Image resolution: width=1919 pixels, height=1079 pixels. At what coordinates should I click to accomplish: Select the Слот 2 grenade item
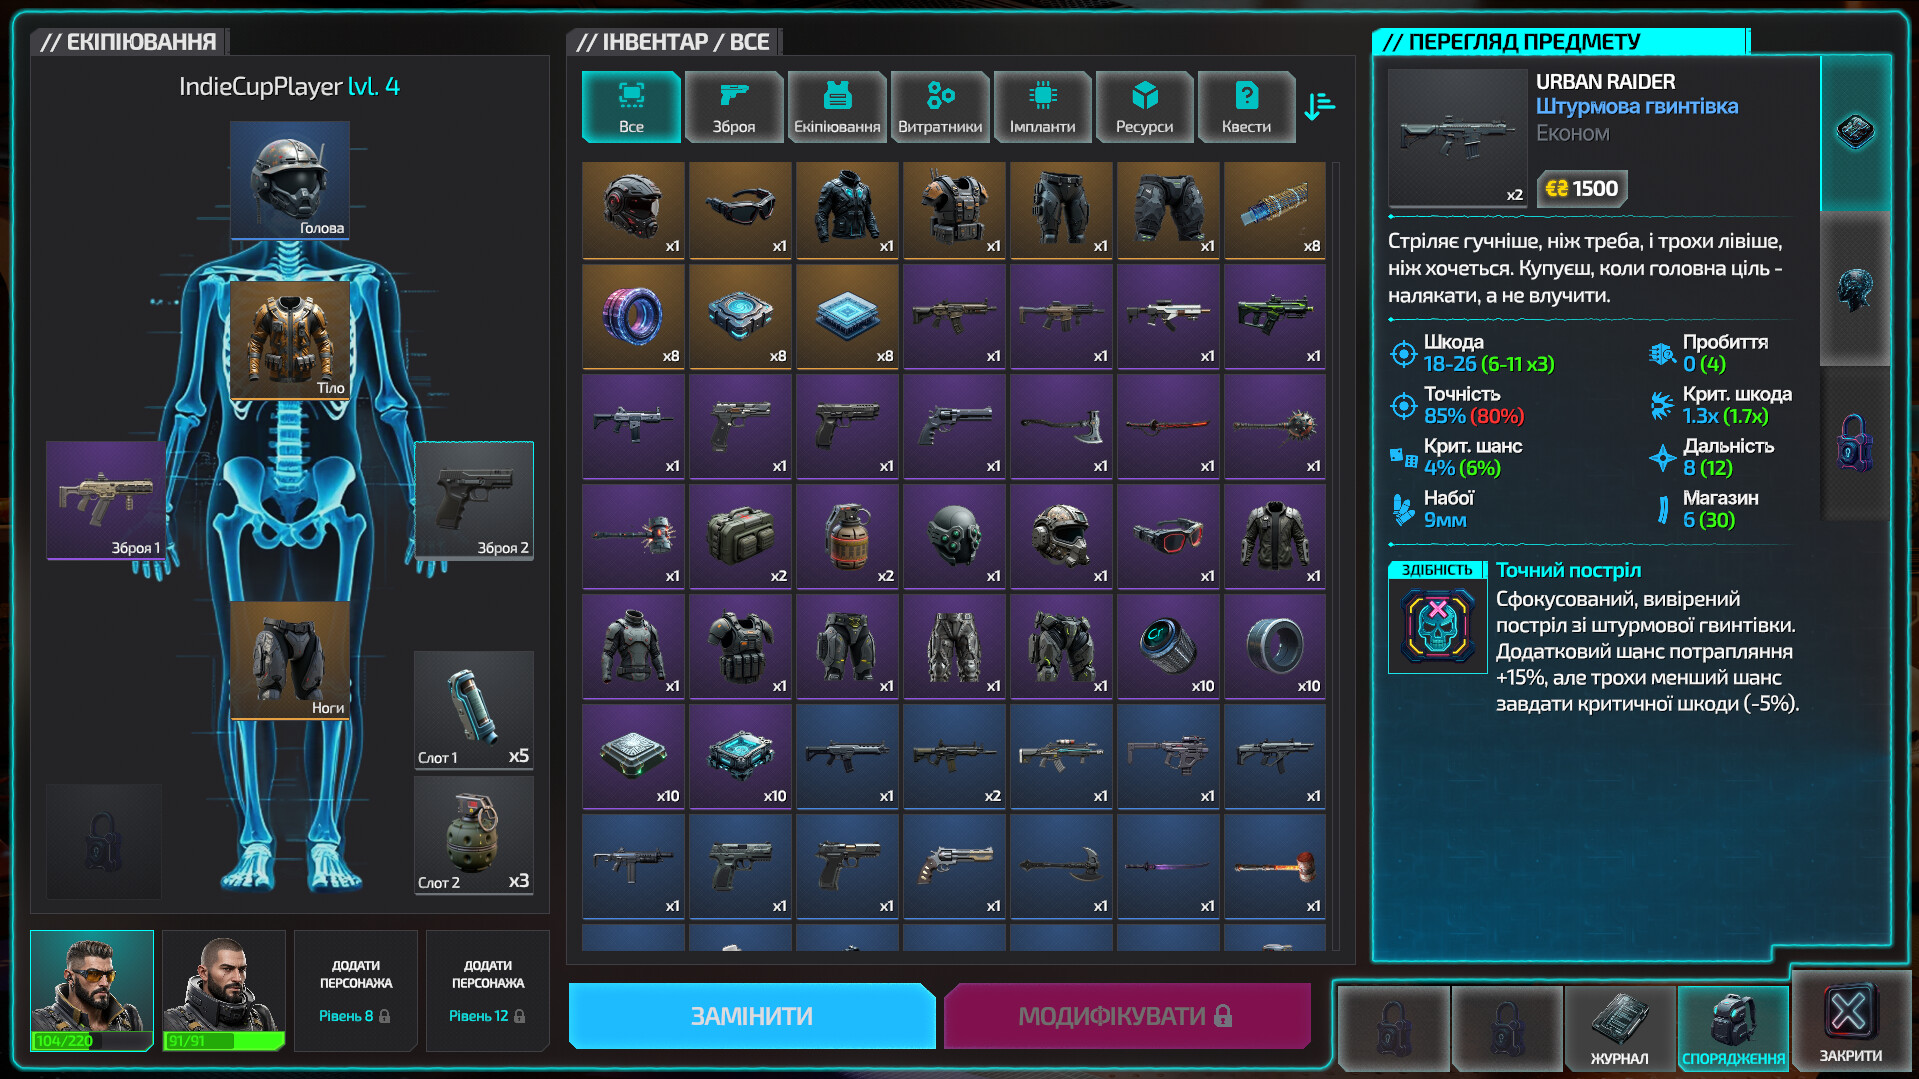(474, 835)
